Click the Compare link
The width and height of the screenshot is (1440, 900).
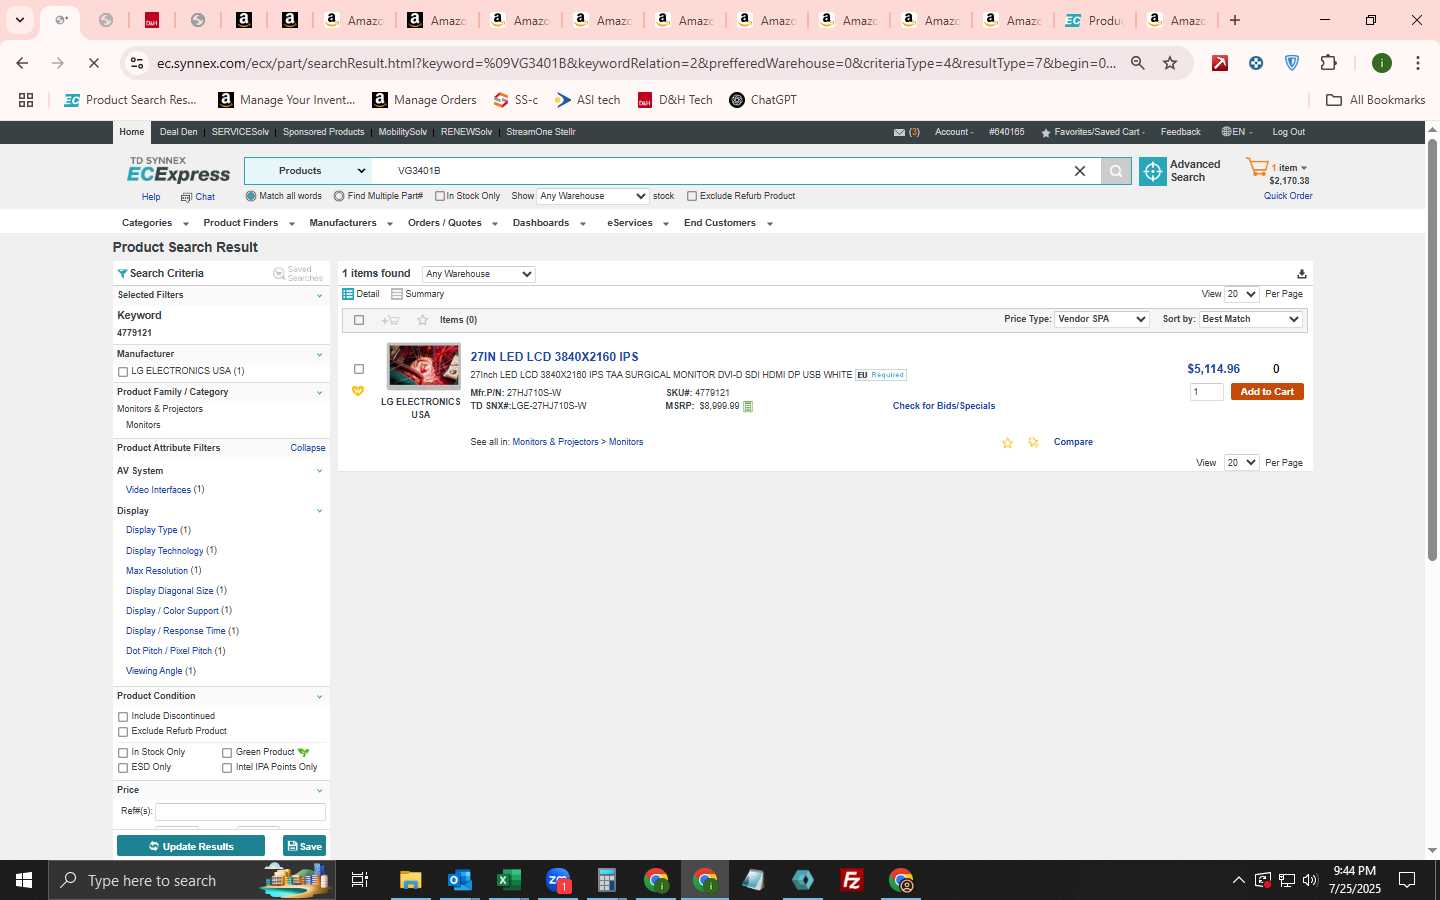pos(1073,442)
